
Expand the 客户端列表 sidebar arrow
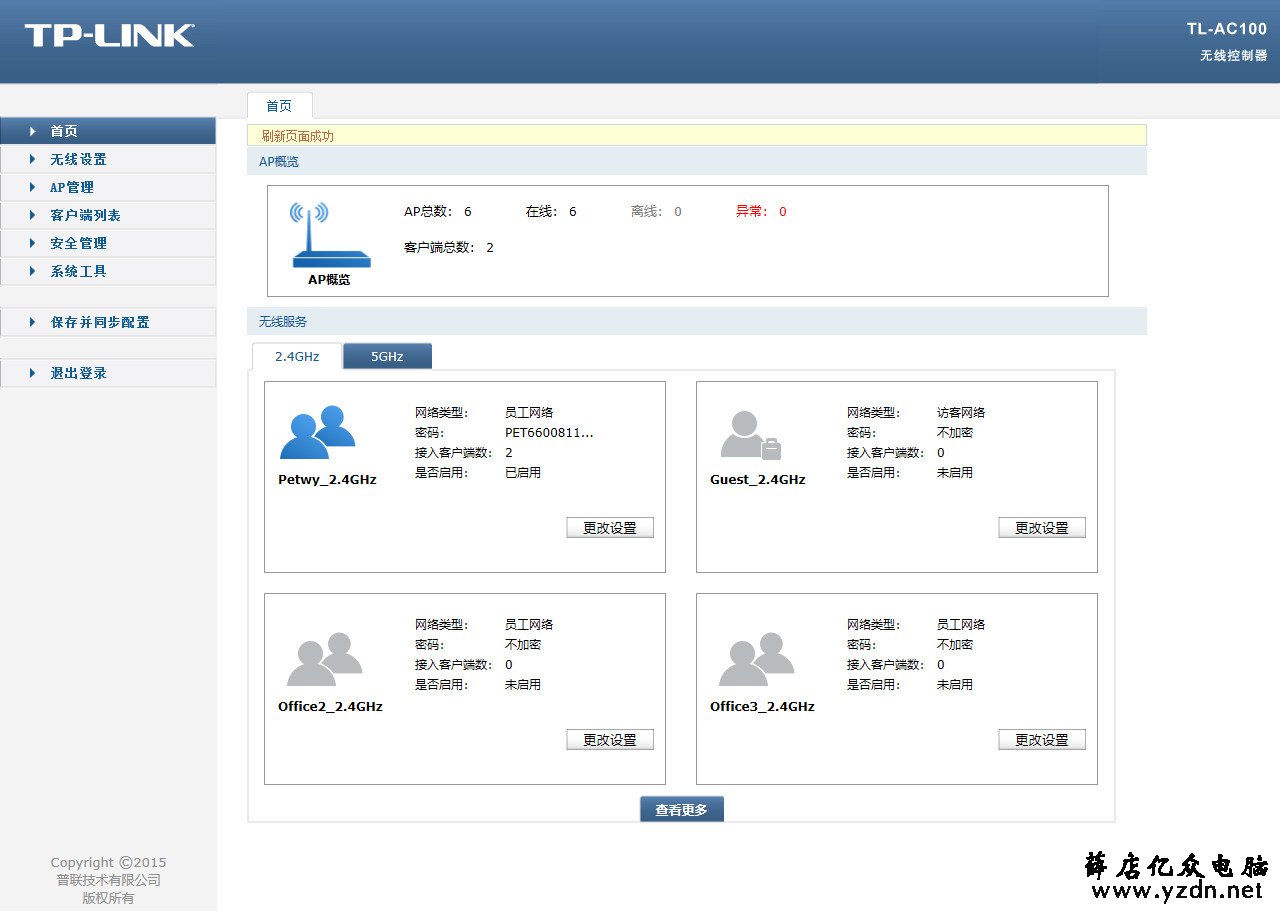pos(33,215)
